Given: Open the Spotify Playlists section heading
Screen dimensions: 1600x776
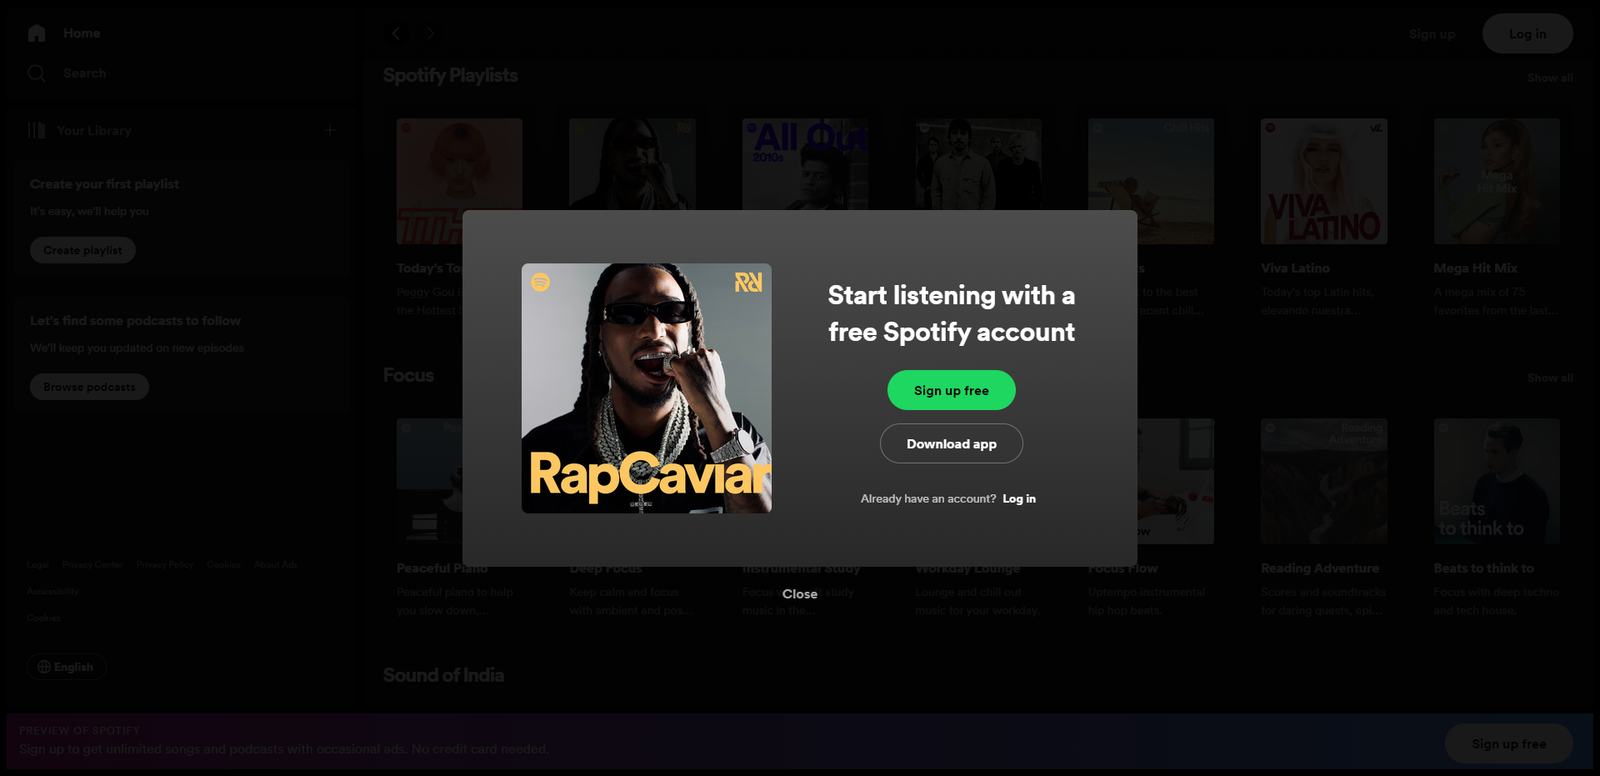Looking at the screenshot, I should pyautogui.click(x=450, y=76).
